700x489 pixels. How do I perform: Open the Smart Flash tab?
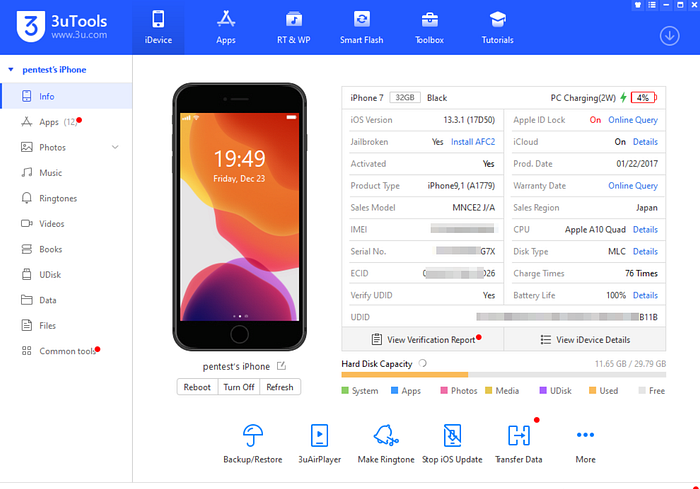(x=361, y=28)
